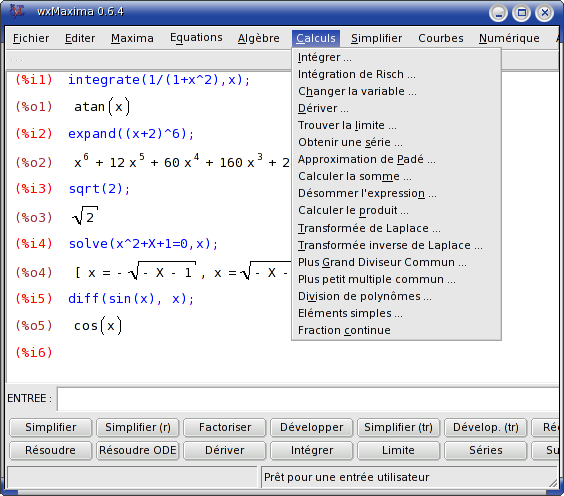Choose Plus Grand Diviseur Commun ...
Image resolution: width=564 pixels, height=496 pixels.
point(396,263)
